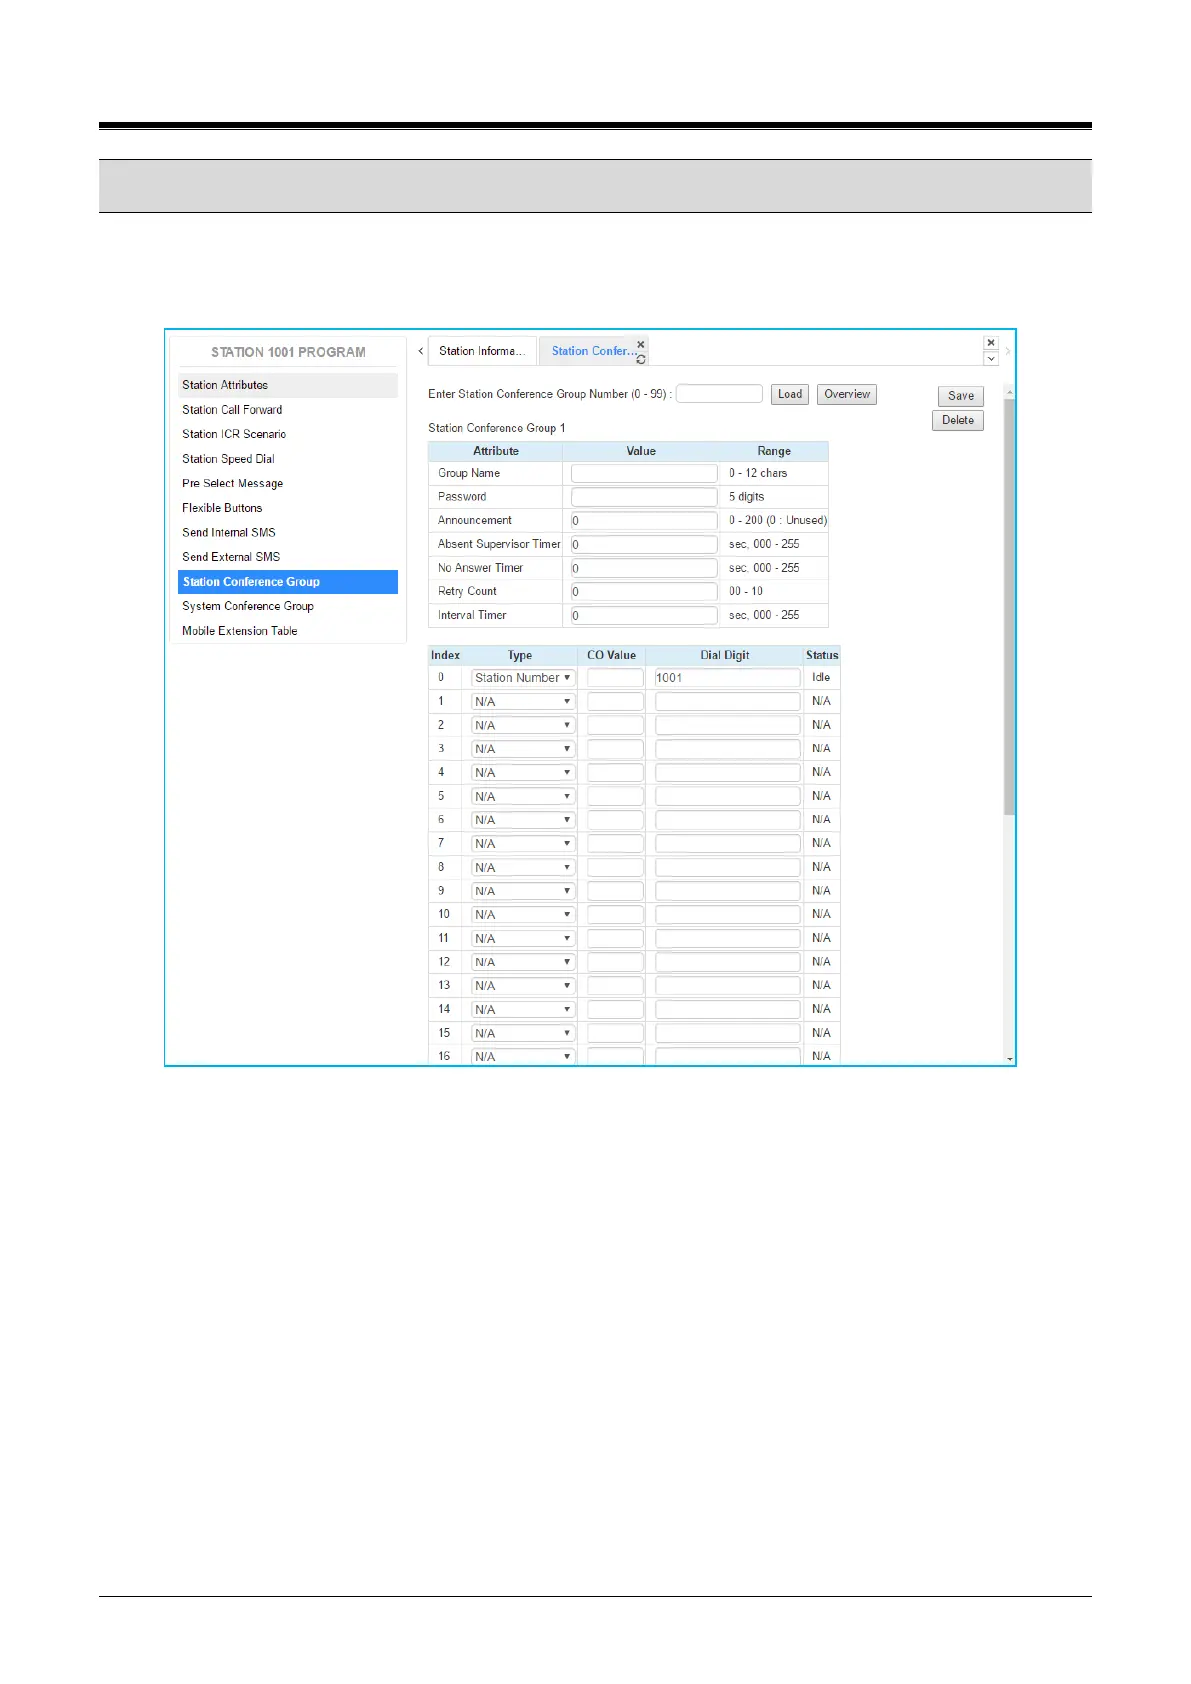Click the STATION 1001 PROGRAM heading
This screenshot has height=1684, width=1191.
[x=288, y=352]
